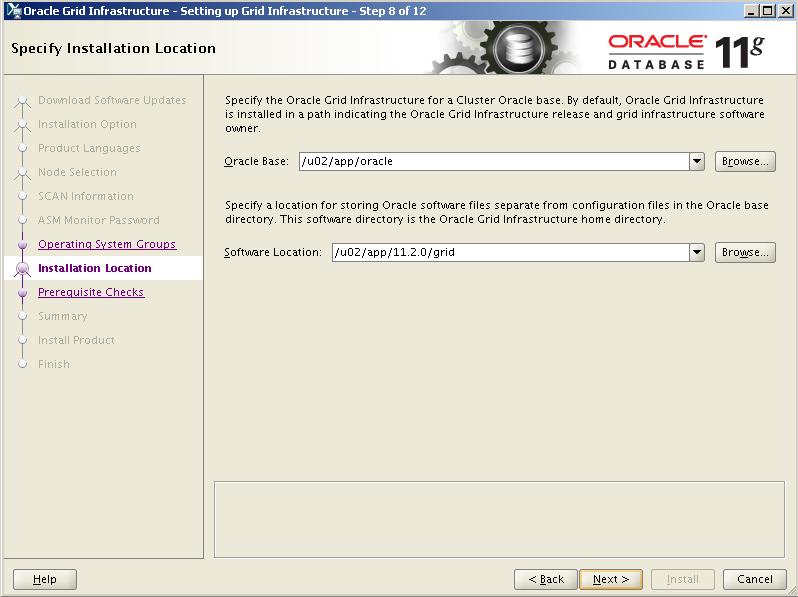The image size is (798, 597).
Task: Click the Prerequisite Checks step bullet
Action: click(x=22, y=293)
